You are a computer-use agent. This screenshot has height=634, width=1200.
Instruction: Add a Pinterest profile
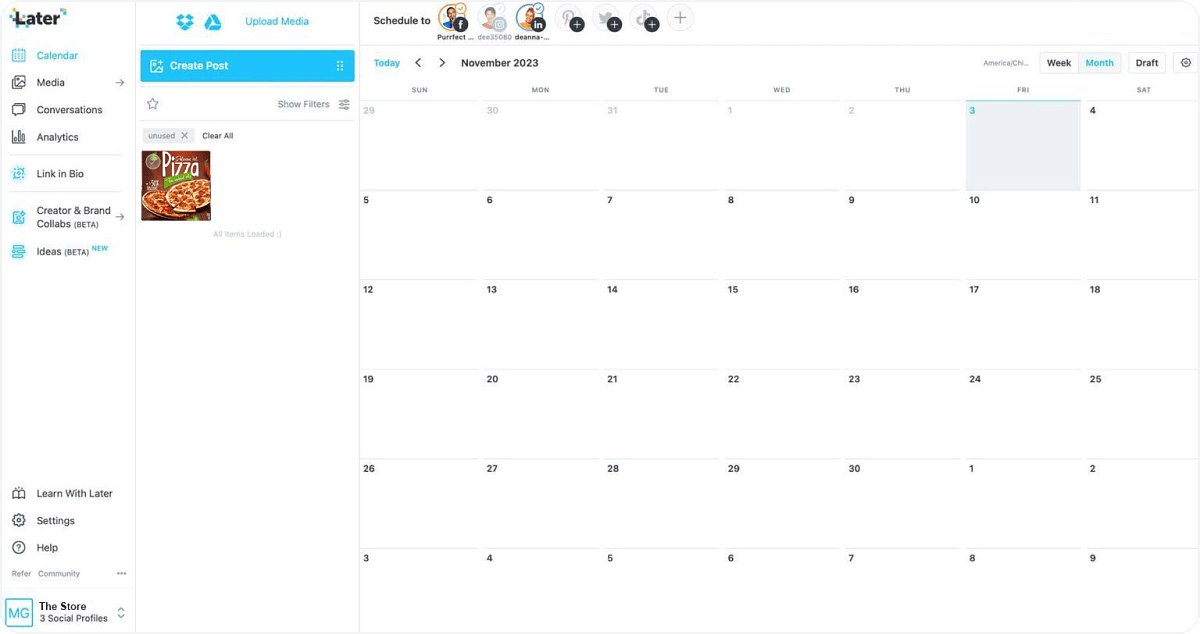[x=570, y=19]
